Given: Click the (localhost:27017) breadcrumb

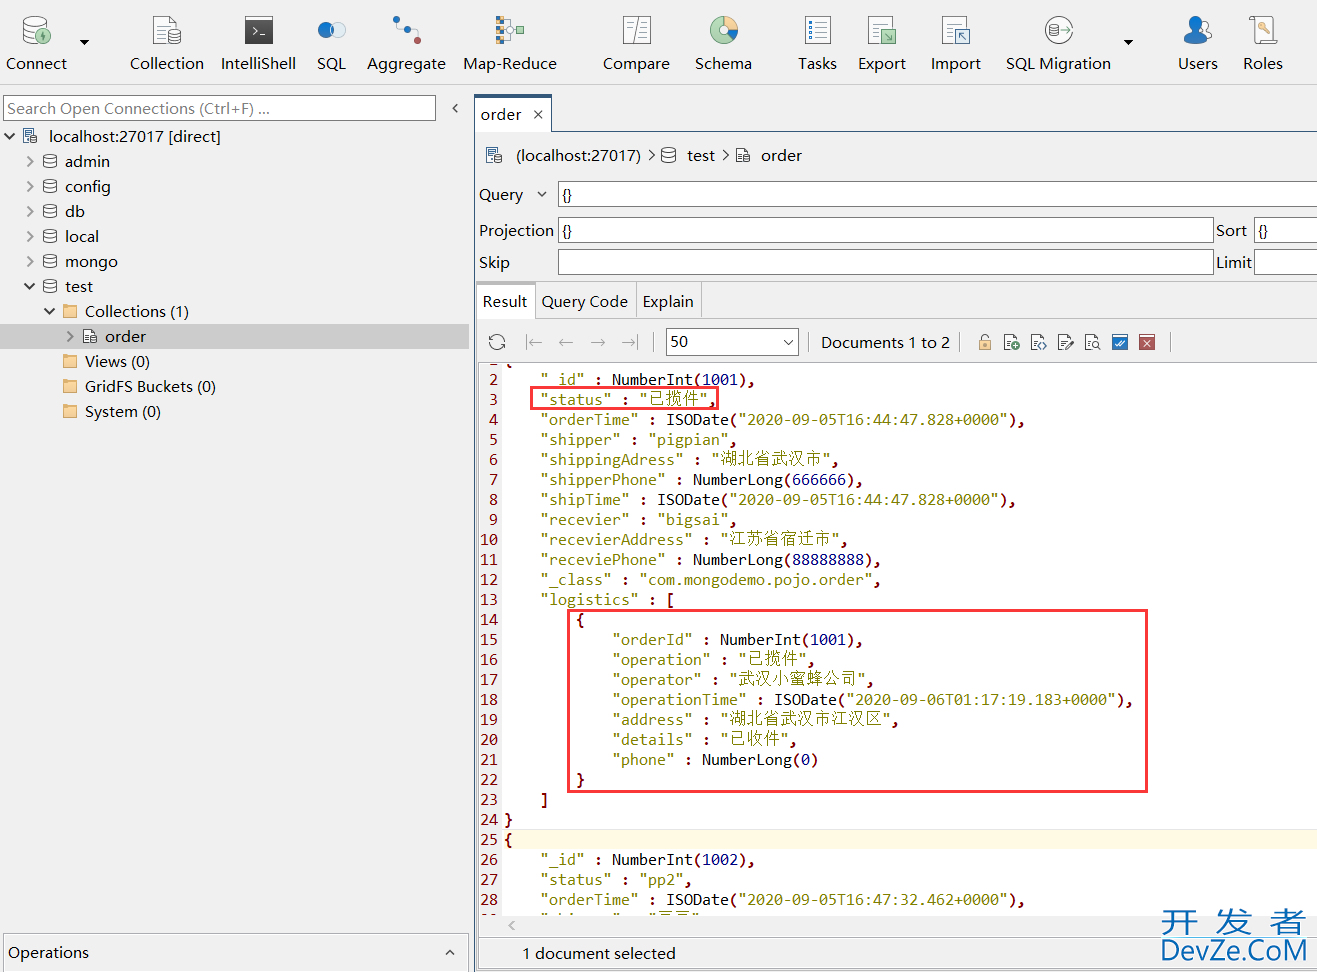Looking at the screenshot, I should click(x=578, y=155).
